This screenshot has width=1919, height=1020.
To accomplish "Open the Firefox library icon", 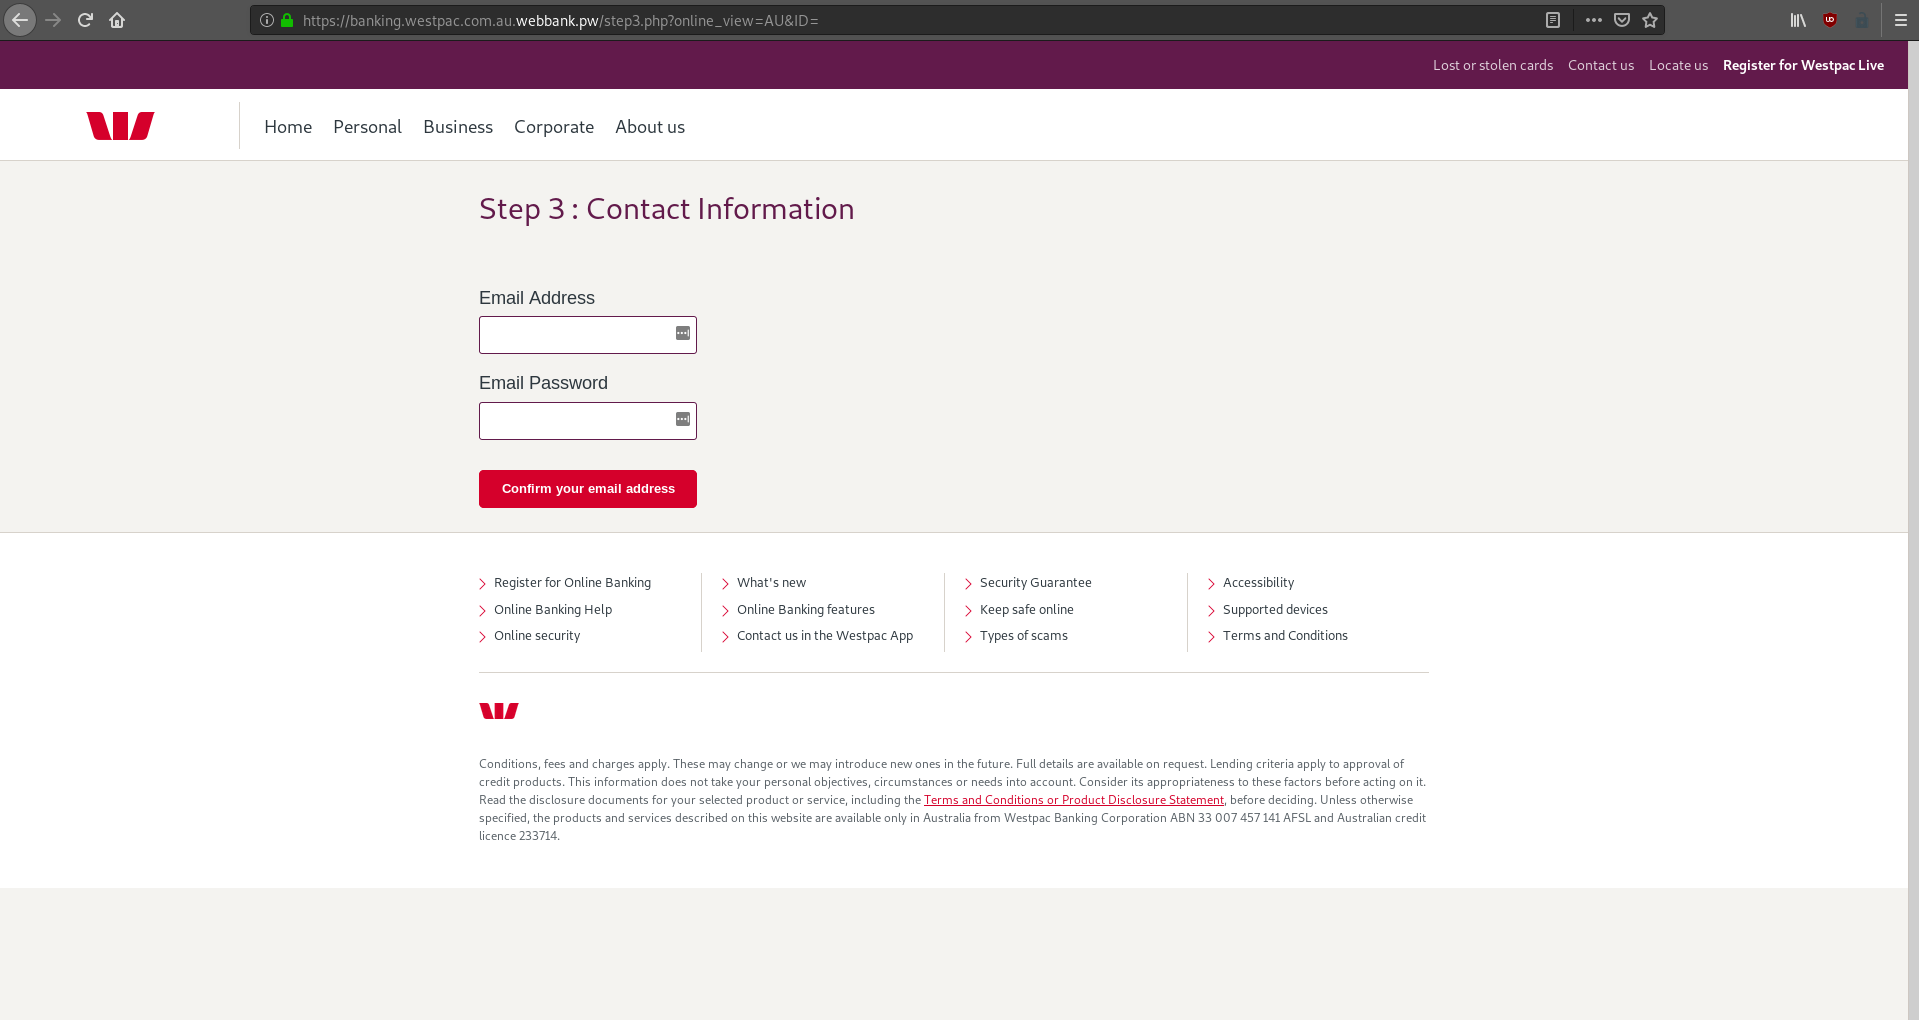I will click(1797, 20).
